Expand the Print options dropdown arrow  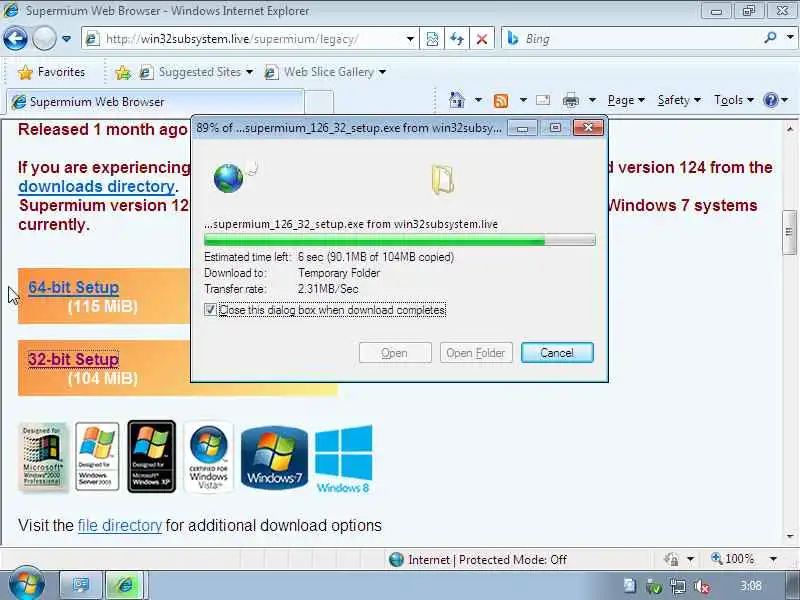point(592,100)
